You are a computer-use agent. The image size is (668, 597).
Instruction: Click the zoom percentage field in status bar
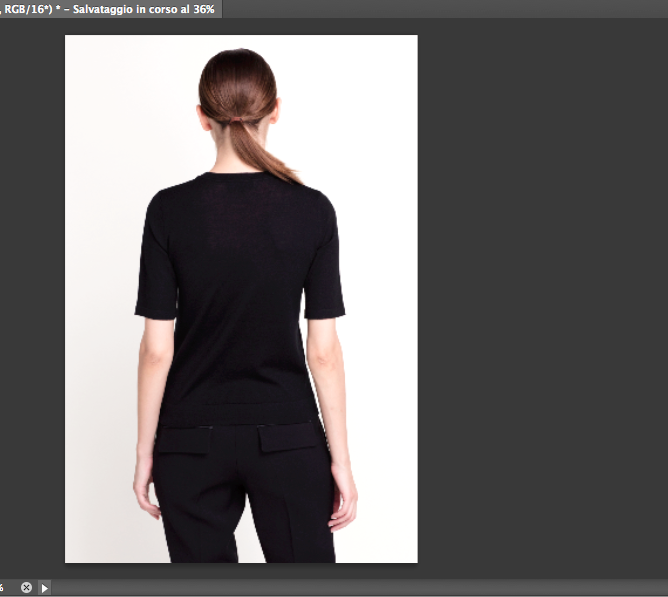click(x=4, y=588)
